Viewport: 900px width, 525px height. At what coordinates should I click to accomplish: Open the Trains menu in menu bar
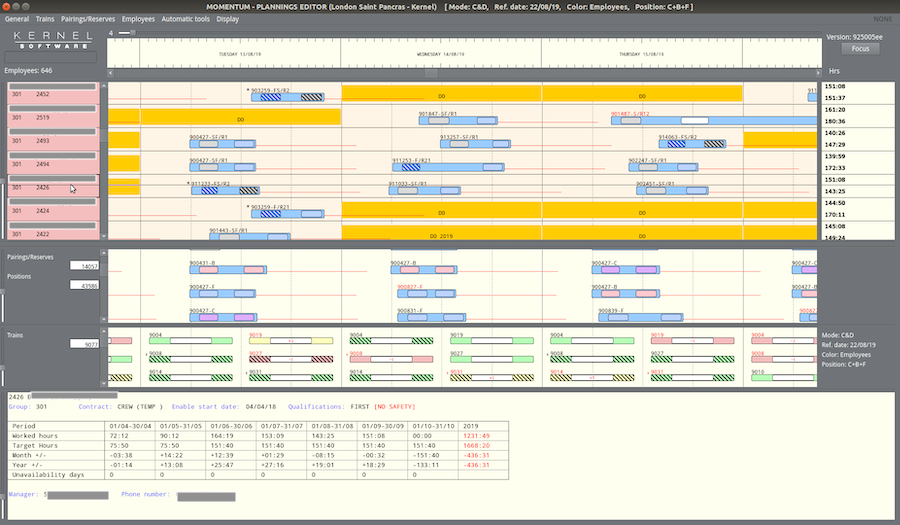tap(45, 19)
